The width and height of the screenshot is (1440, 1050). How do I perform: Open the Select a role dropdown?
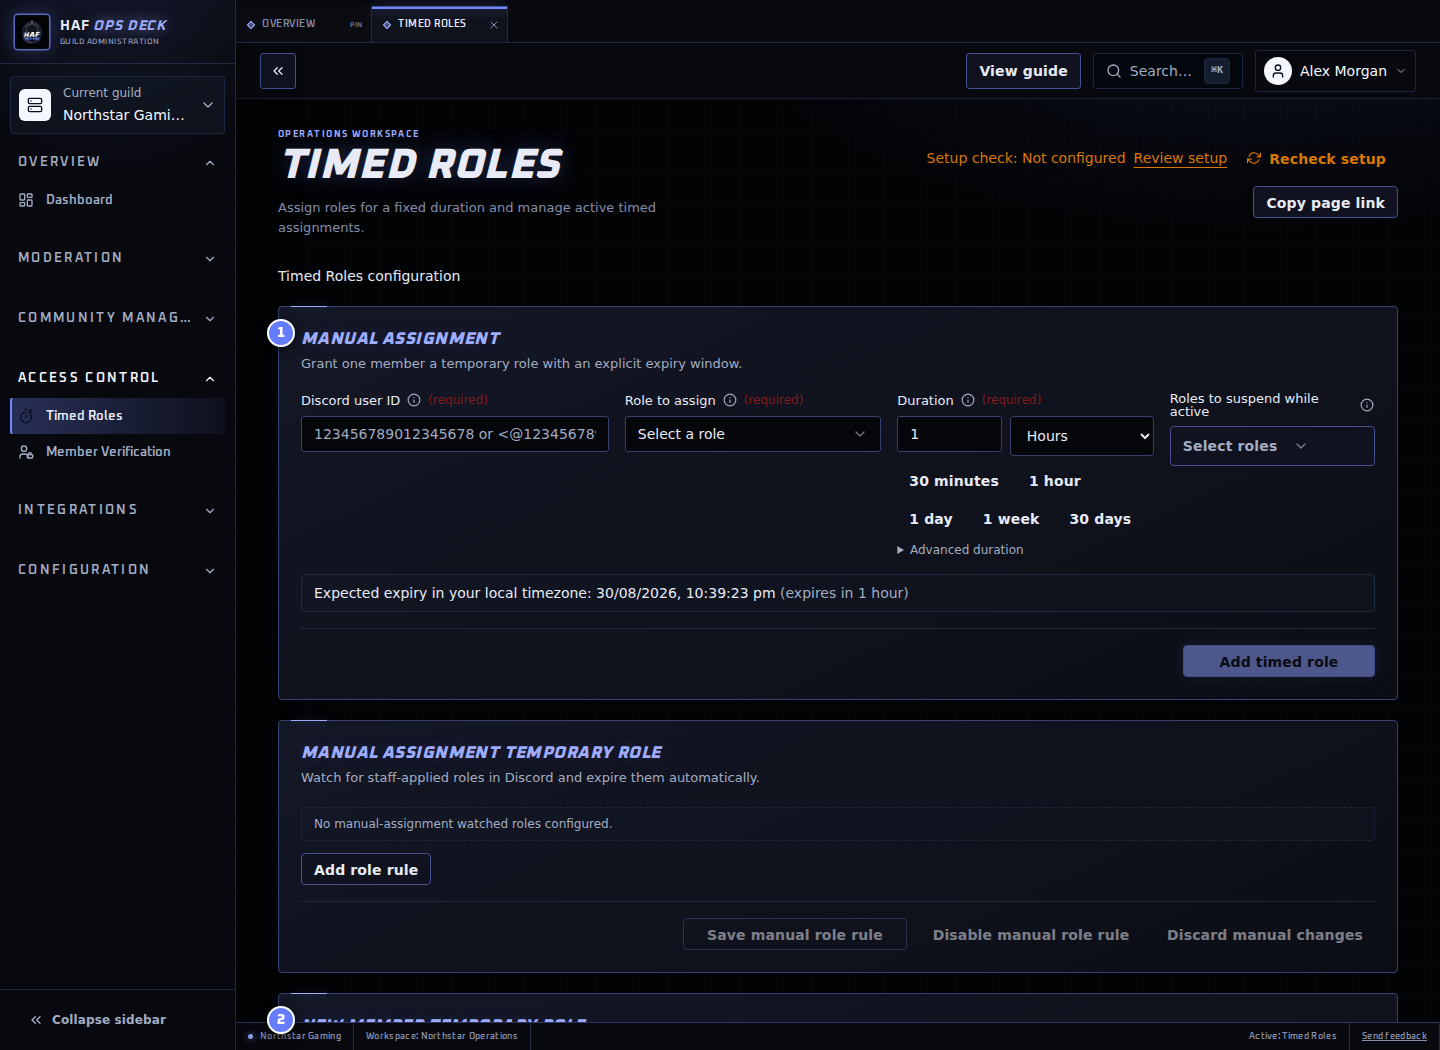click(753, 434)
